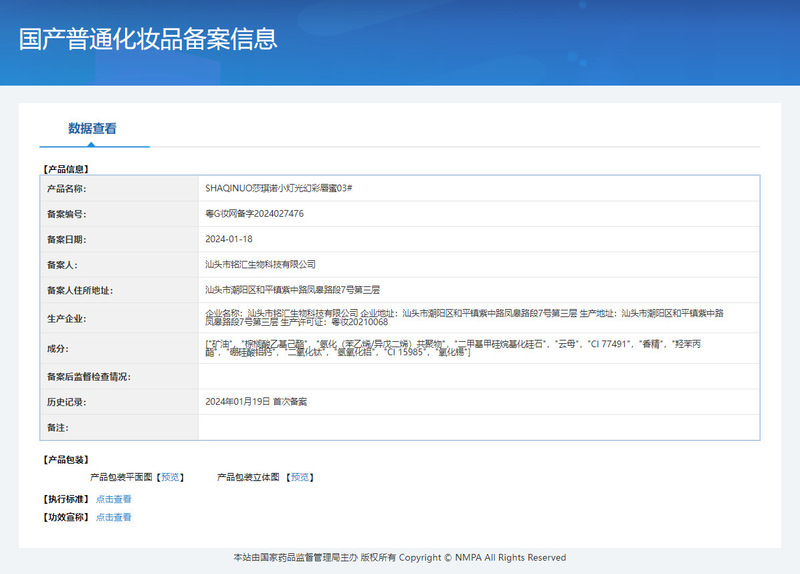The image size is (800, 574).
Task: Open 点击查看 link beside 功效宣称
Action: click(x=114, y=517)
